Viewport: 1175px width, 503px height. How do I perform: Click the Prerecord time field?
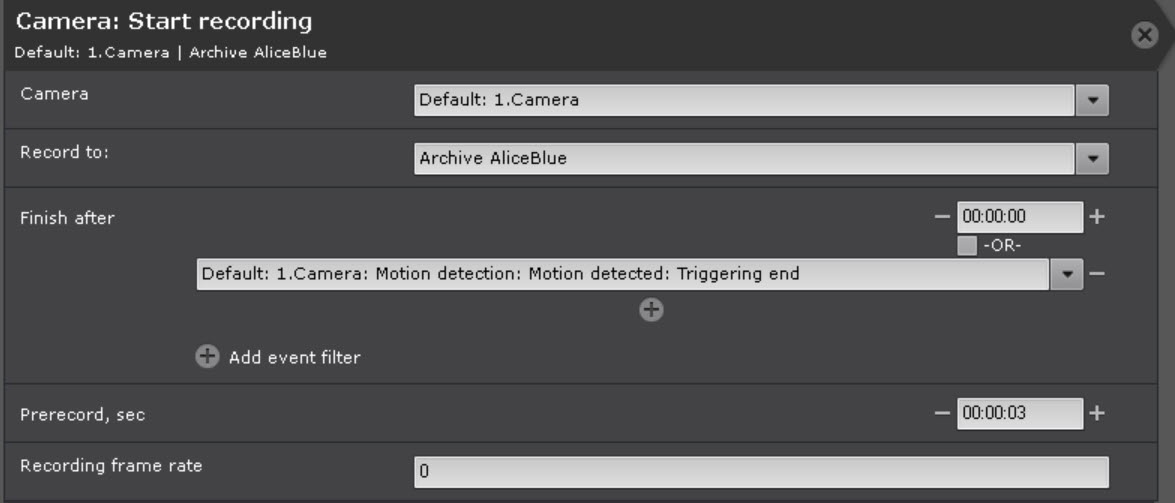1019,413
